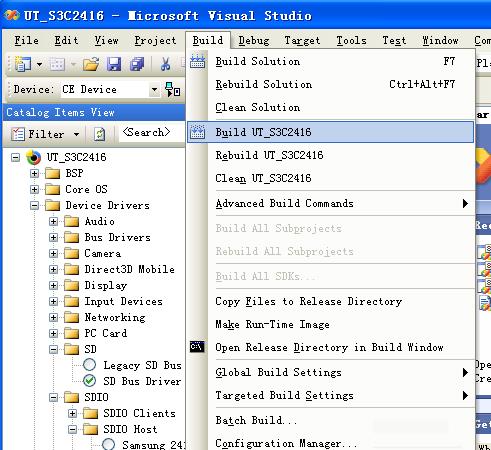Choose Rebuild Solution menu entry
The height and width of the screenshot is (450, 491).
coord(331,84)
